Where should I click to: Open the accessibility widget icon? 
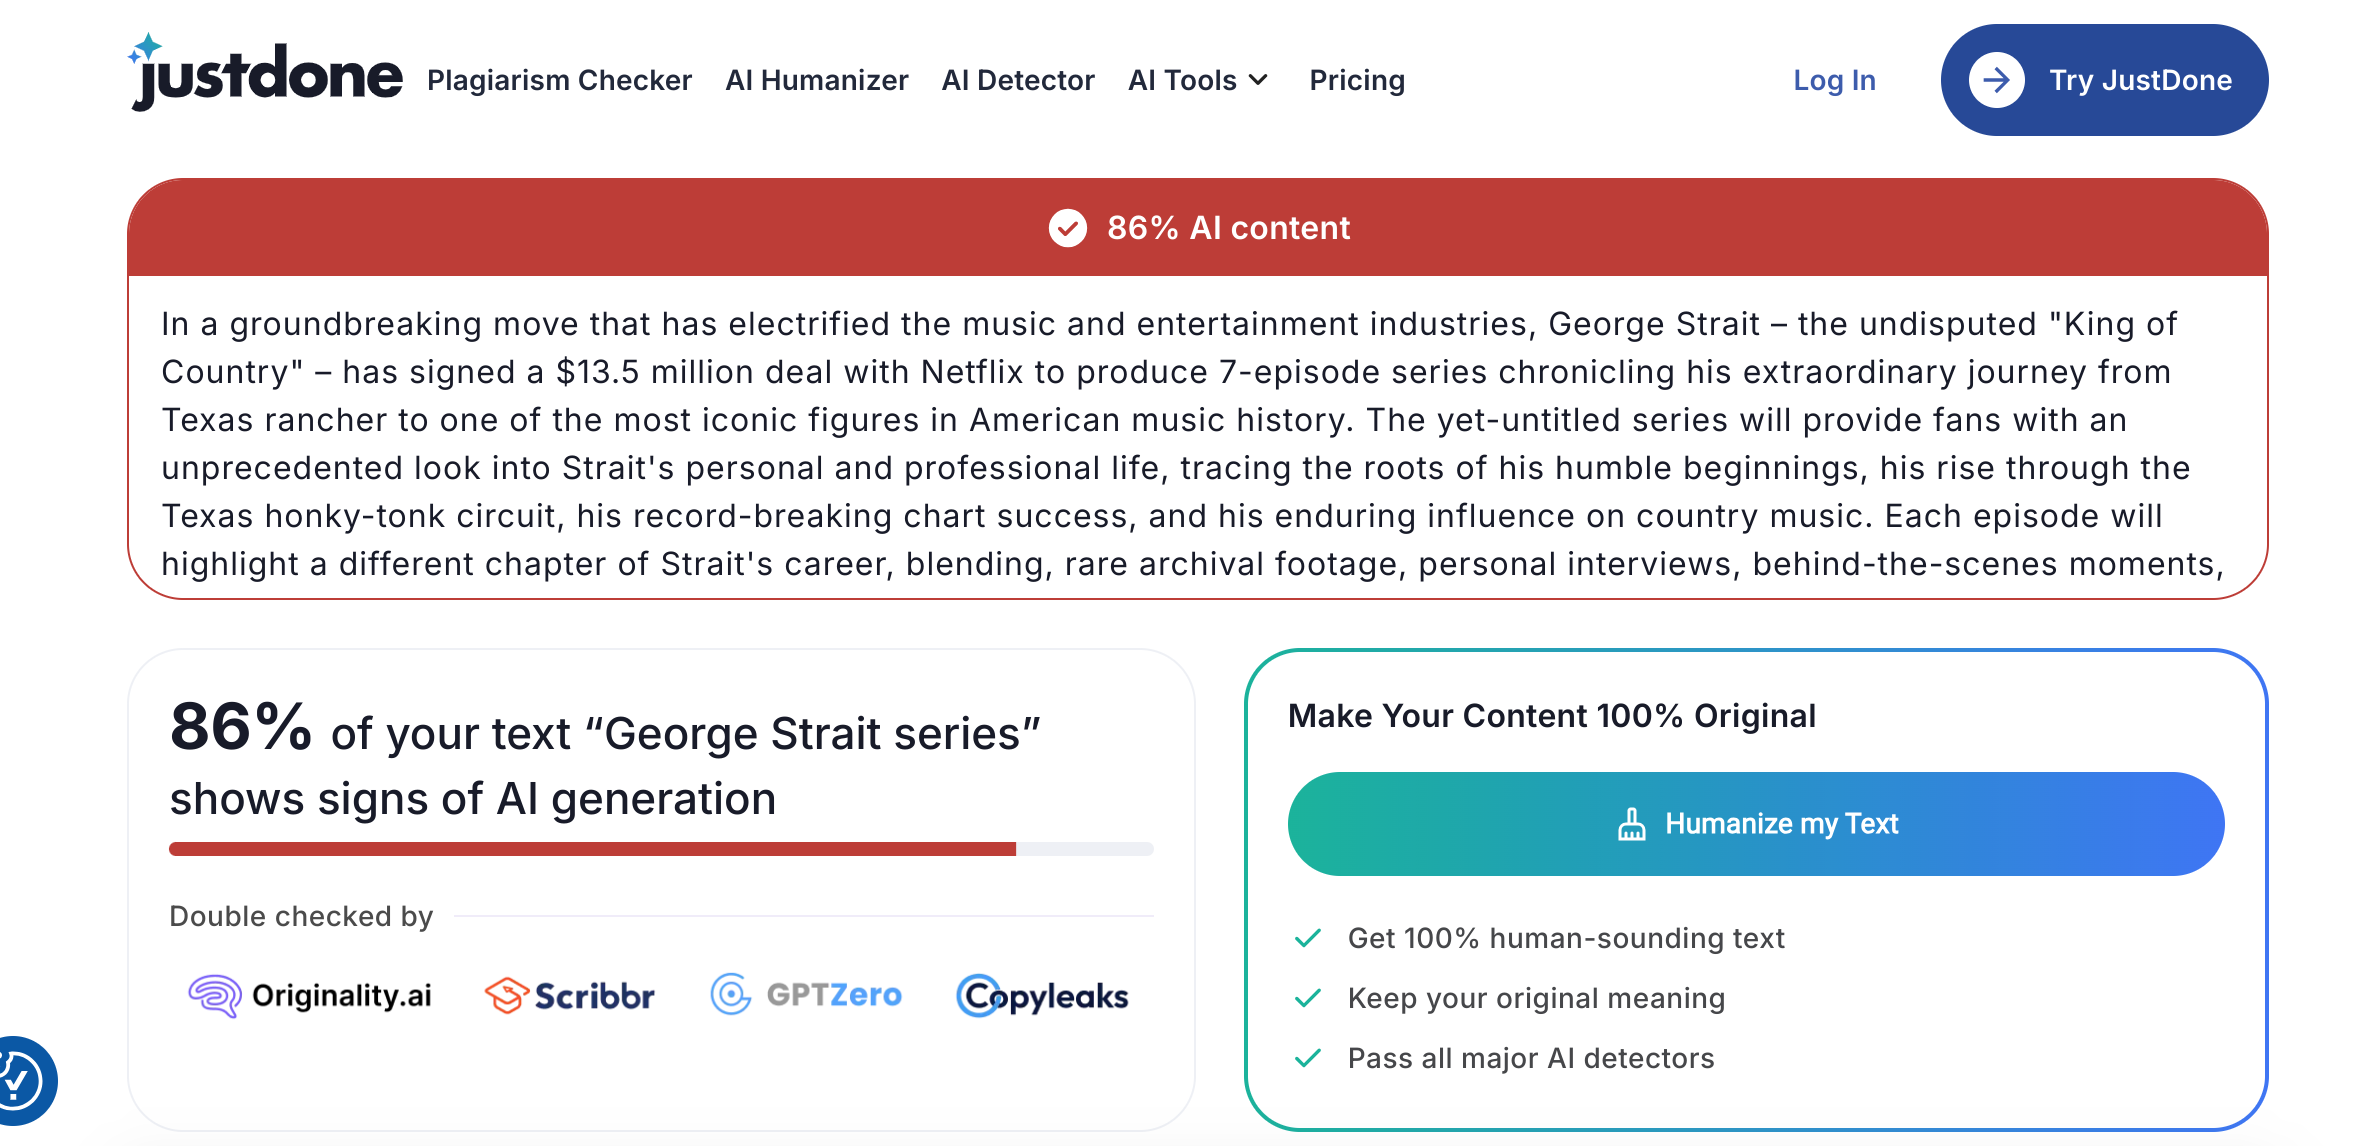click(x=22, y=1081)
